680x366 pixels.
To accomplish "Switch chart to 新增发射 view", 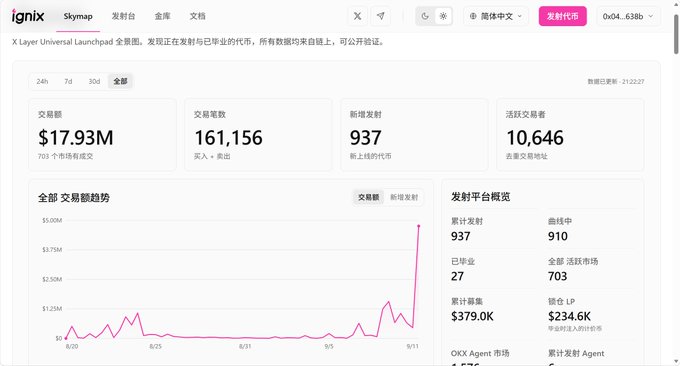I will 404,197.
